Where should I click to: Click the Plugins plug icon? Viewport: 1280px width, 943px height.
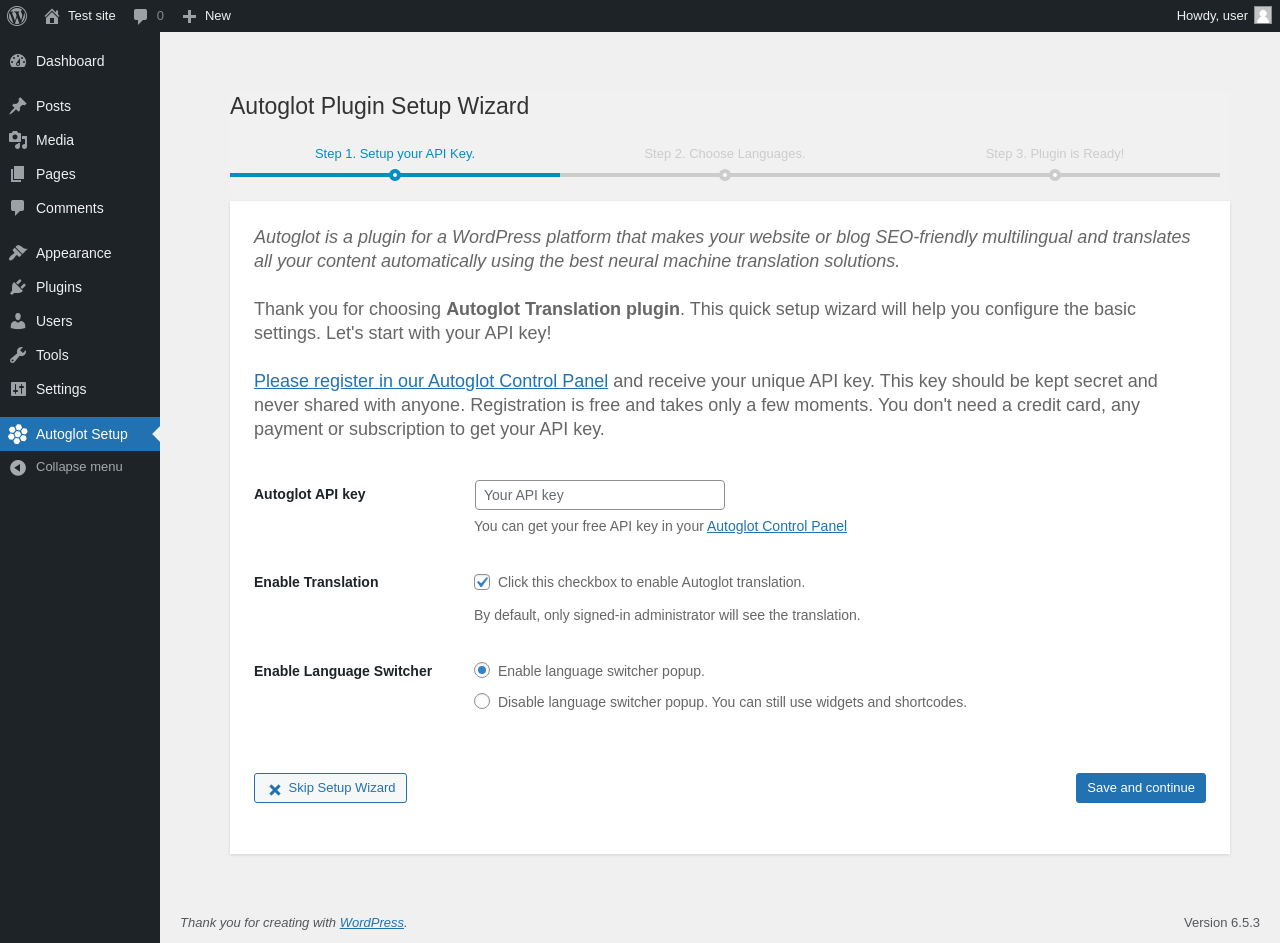click(x=18, y=287)
